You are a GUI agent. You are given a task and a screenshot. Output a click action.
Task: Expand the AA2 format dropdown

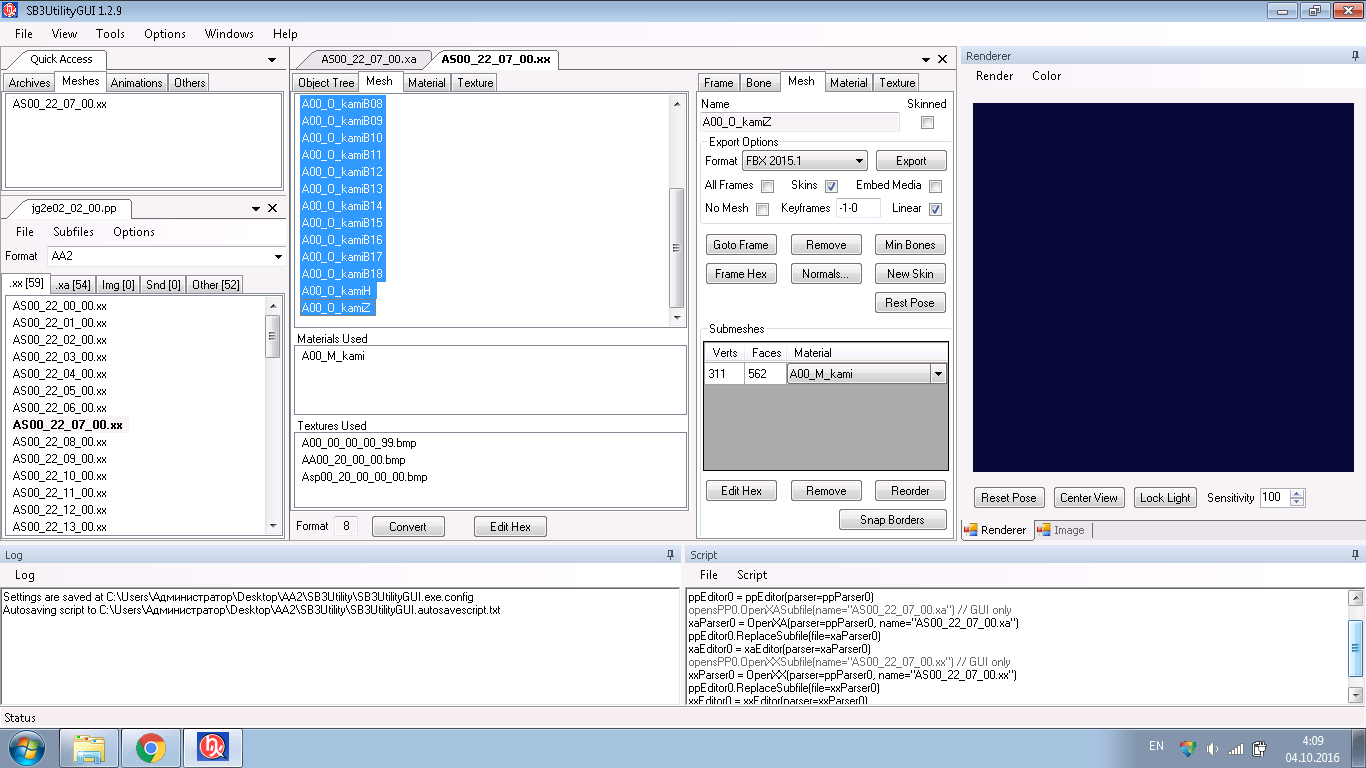277,257
